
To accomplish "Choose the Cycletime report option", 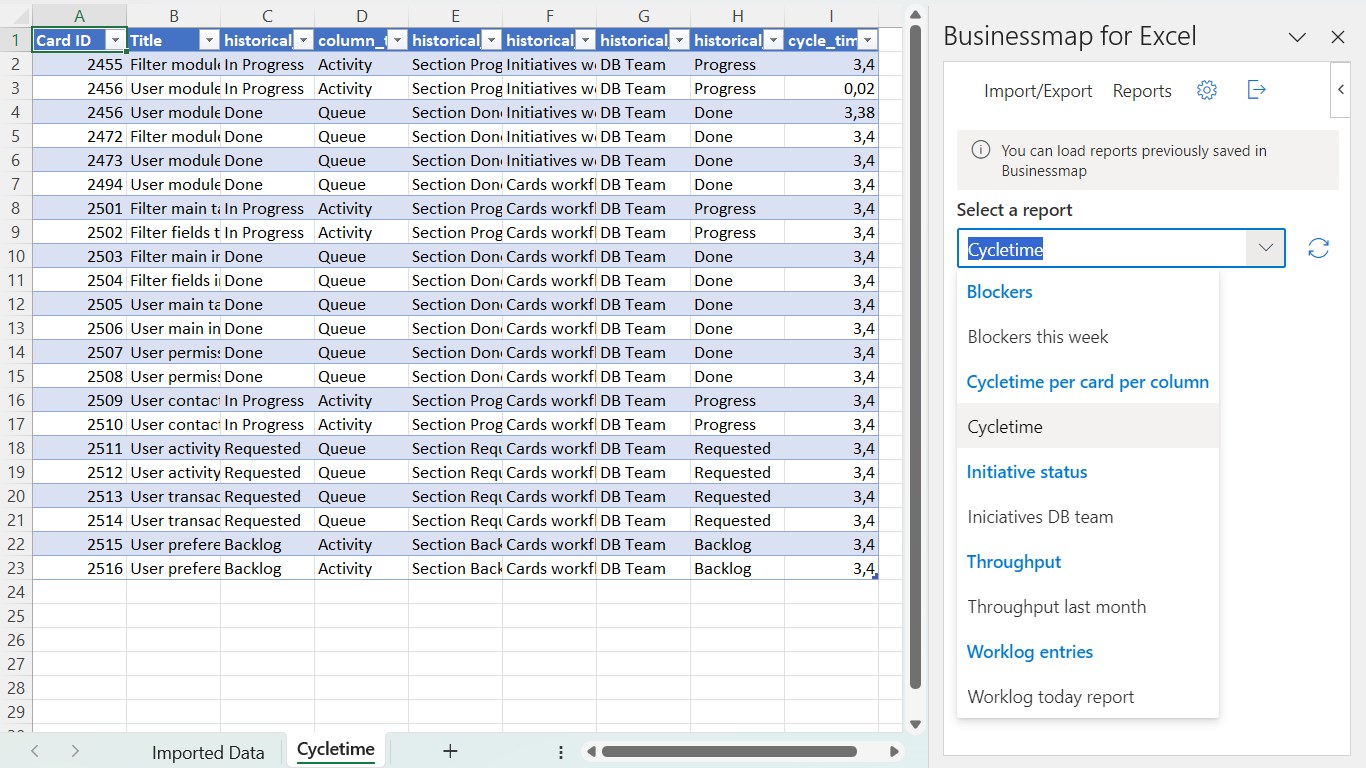I will [1088, 427].
